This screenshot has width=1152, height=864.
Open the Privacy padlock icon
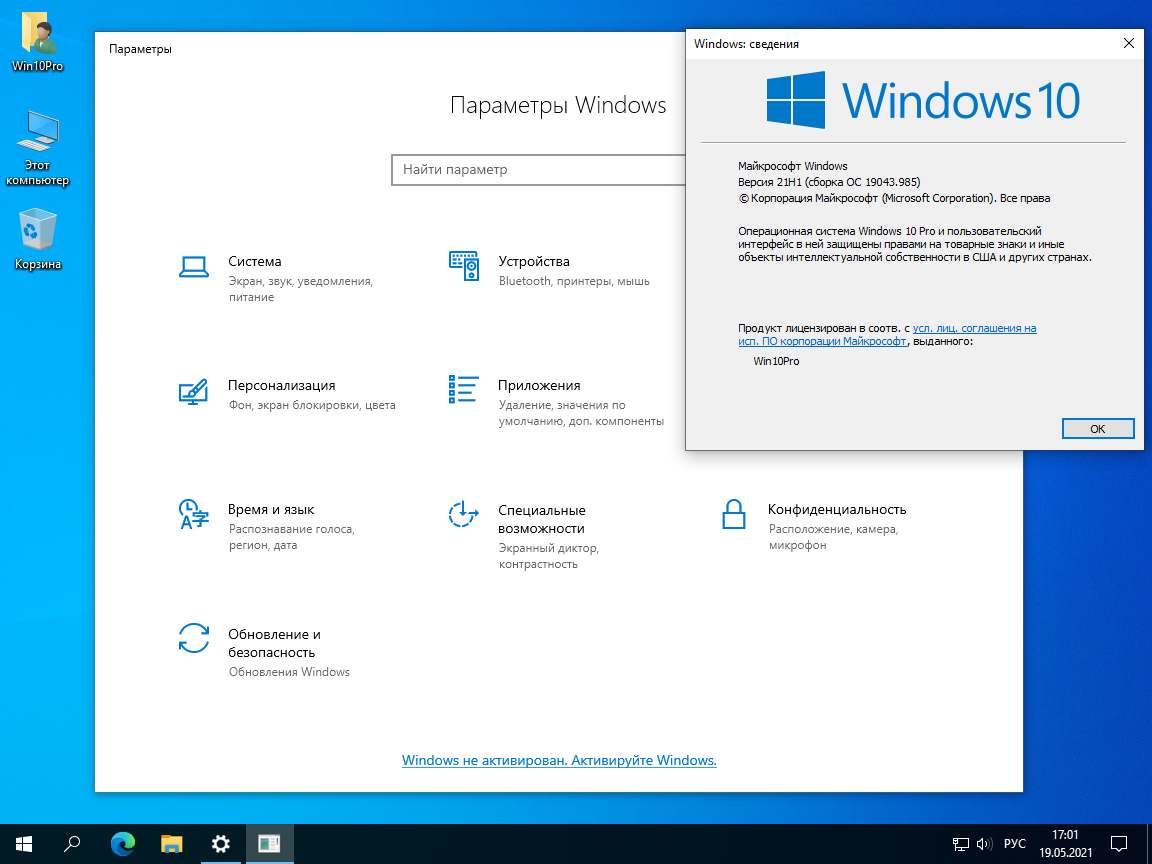point(734,514)
